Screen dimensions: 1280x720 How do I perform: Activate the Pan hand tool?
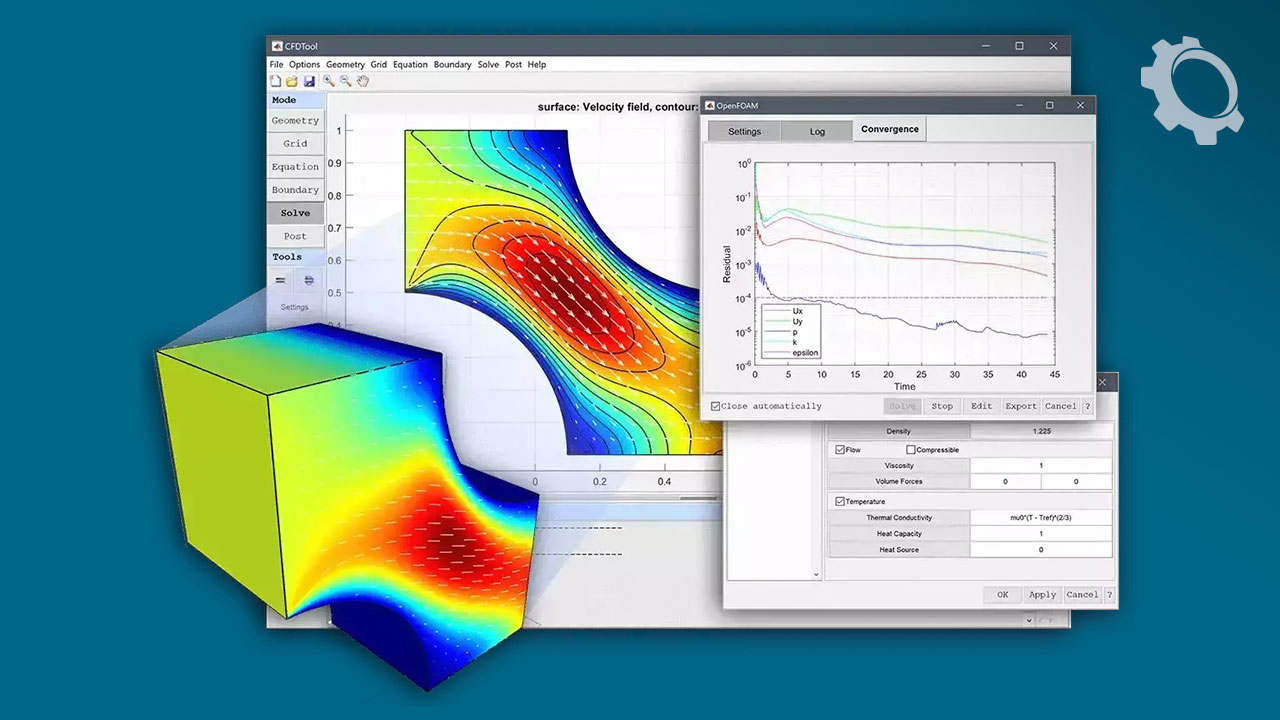pos(363,81)
